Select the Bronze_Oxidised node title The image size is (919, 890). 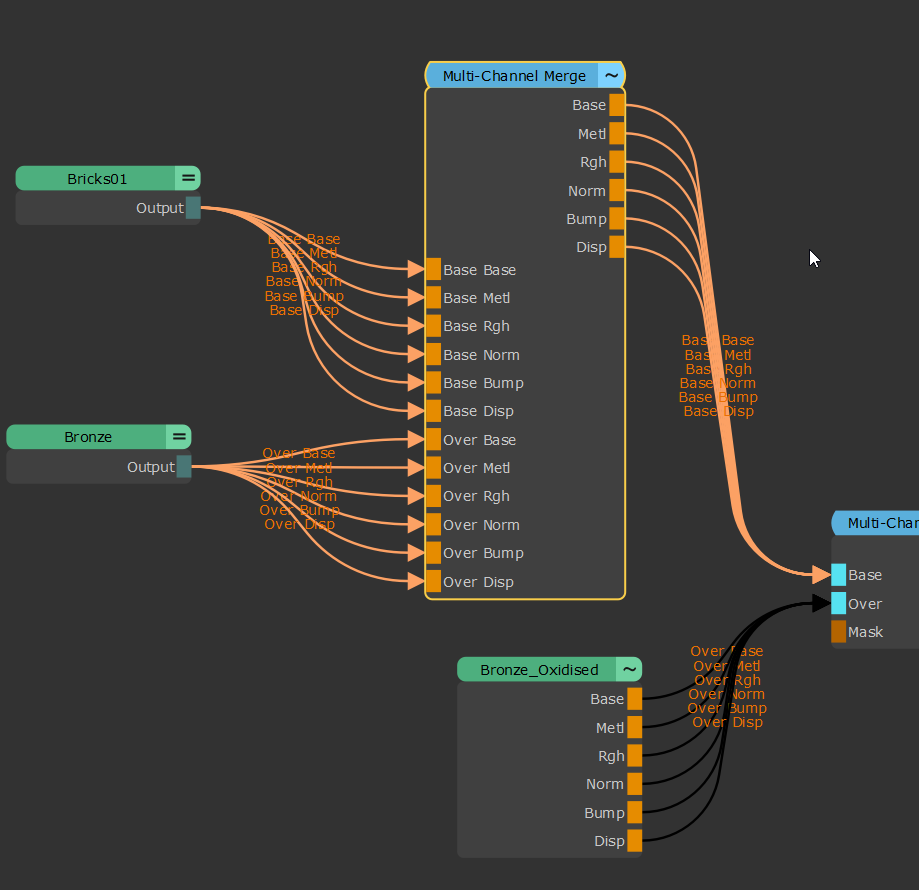click(538, 670)
